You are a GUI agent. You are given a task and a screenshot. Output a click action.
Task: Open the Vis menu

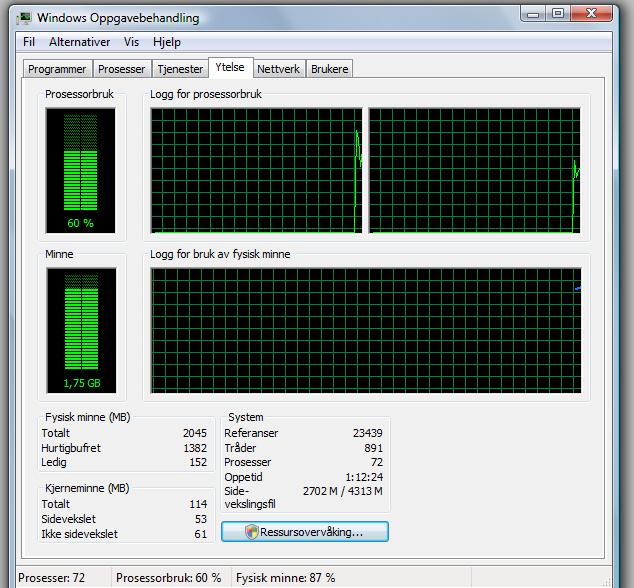pyautogui.click(x=131, y=42)
